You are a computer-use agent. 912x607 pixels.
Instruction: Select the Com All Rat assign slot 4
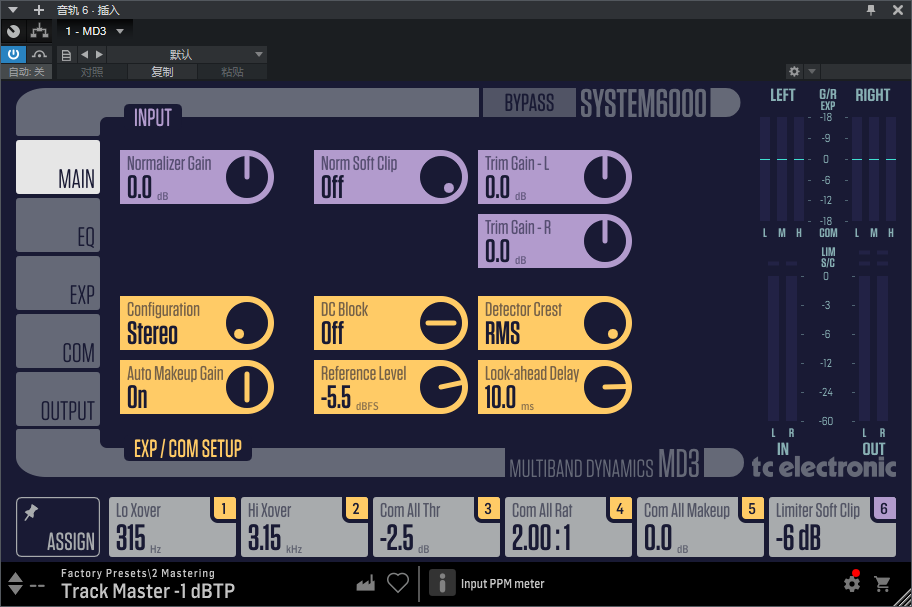(x=568, y=527)
